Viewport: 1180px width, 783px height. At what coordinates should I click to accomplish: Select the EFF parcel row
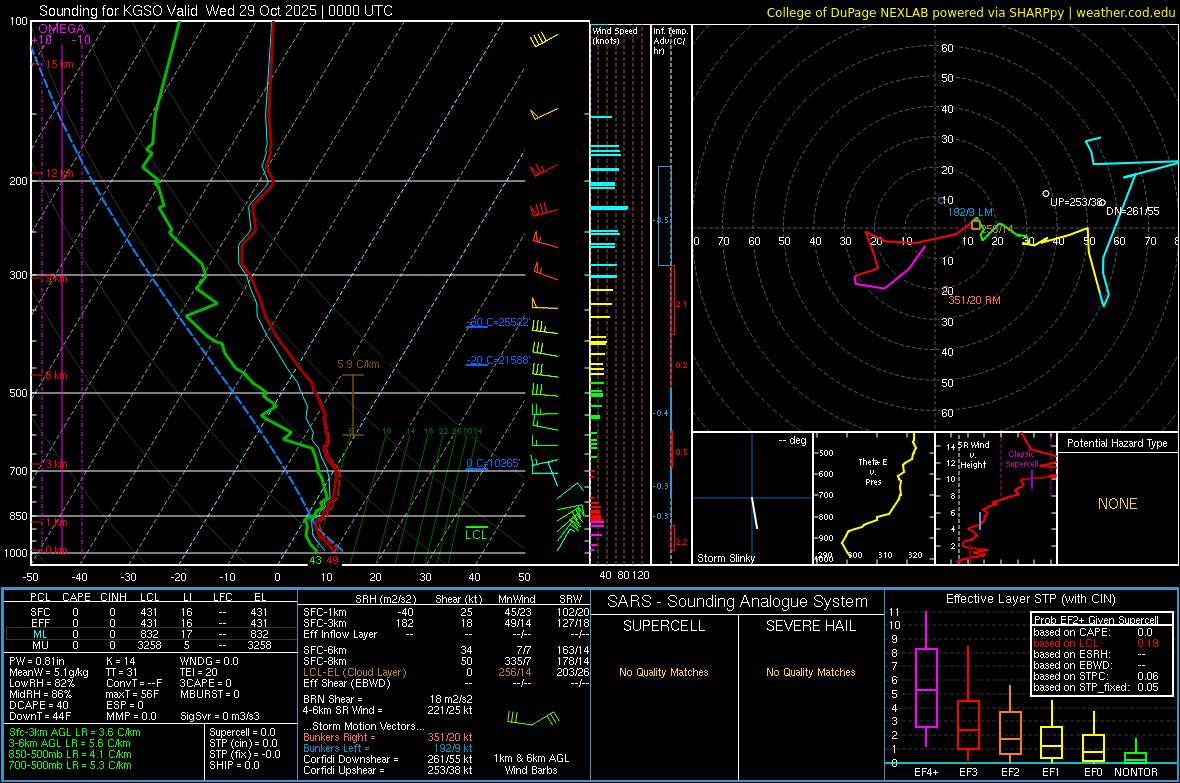(x=150, y=623)
